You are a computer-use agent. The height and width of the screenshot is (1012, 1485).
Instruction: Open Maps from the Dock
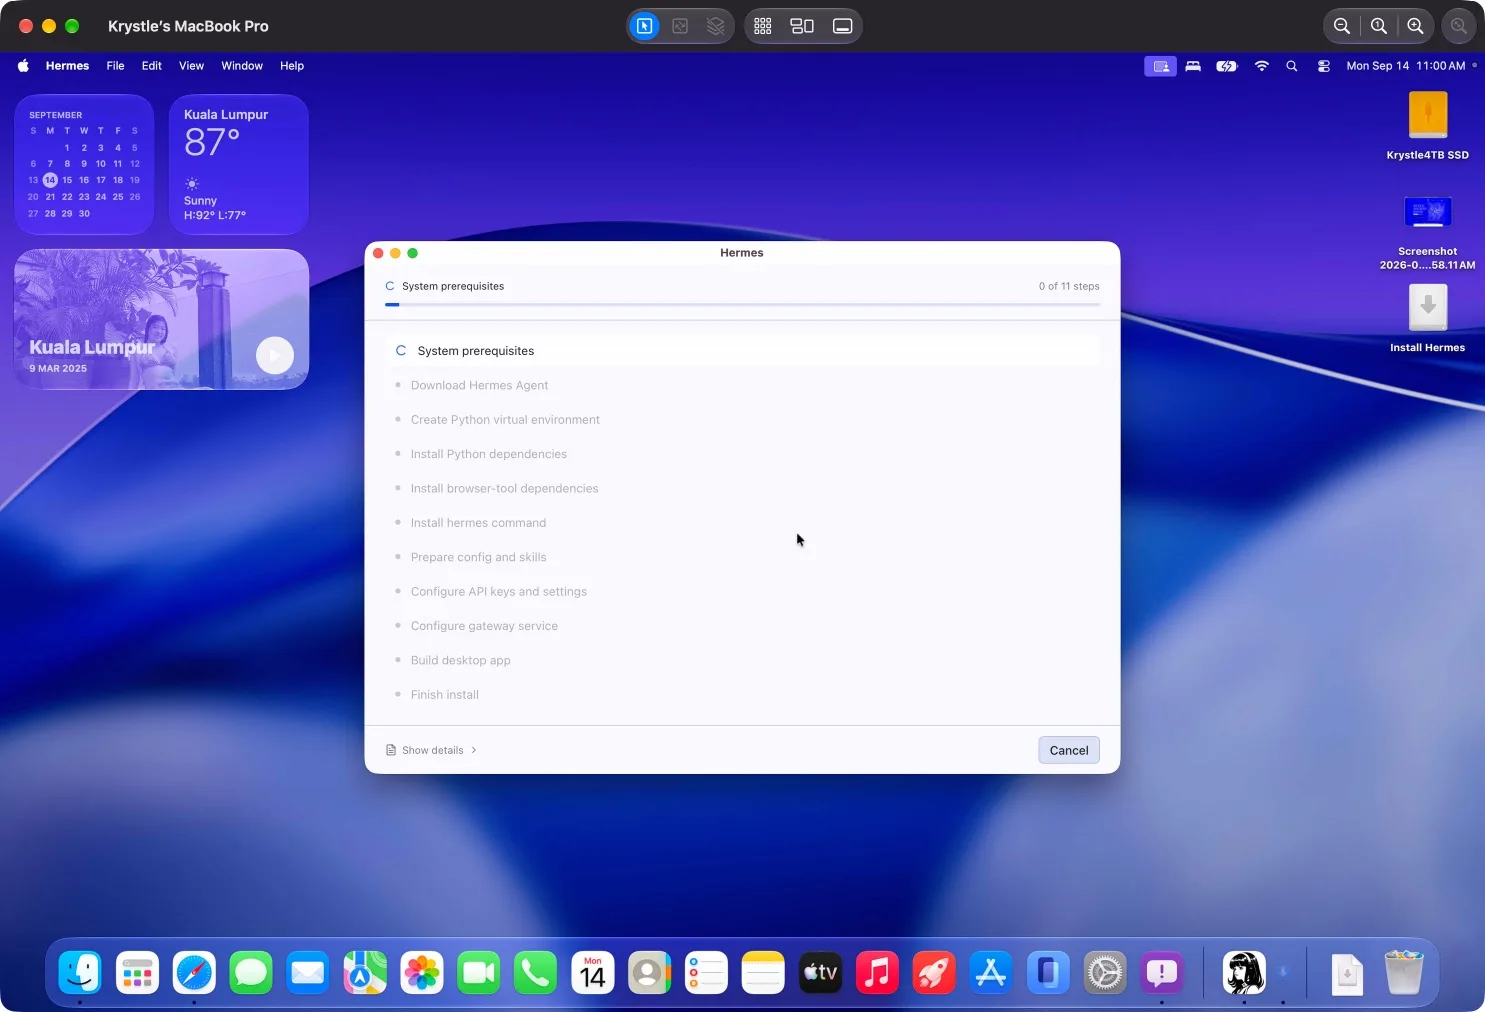click(x=365, y=972)
